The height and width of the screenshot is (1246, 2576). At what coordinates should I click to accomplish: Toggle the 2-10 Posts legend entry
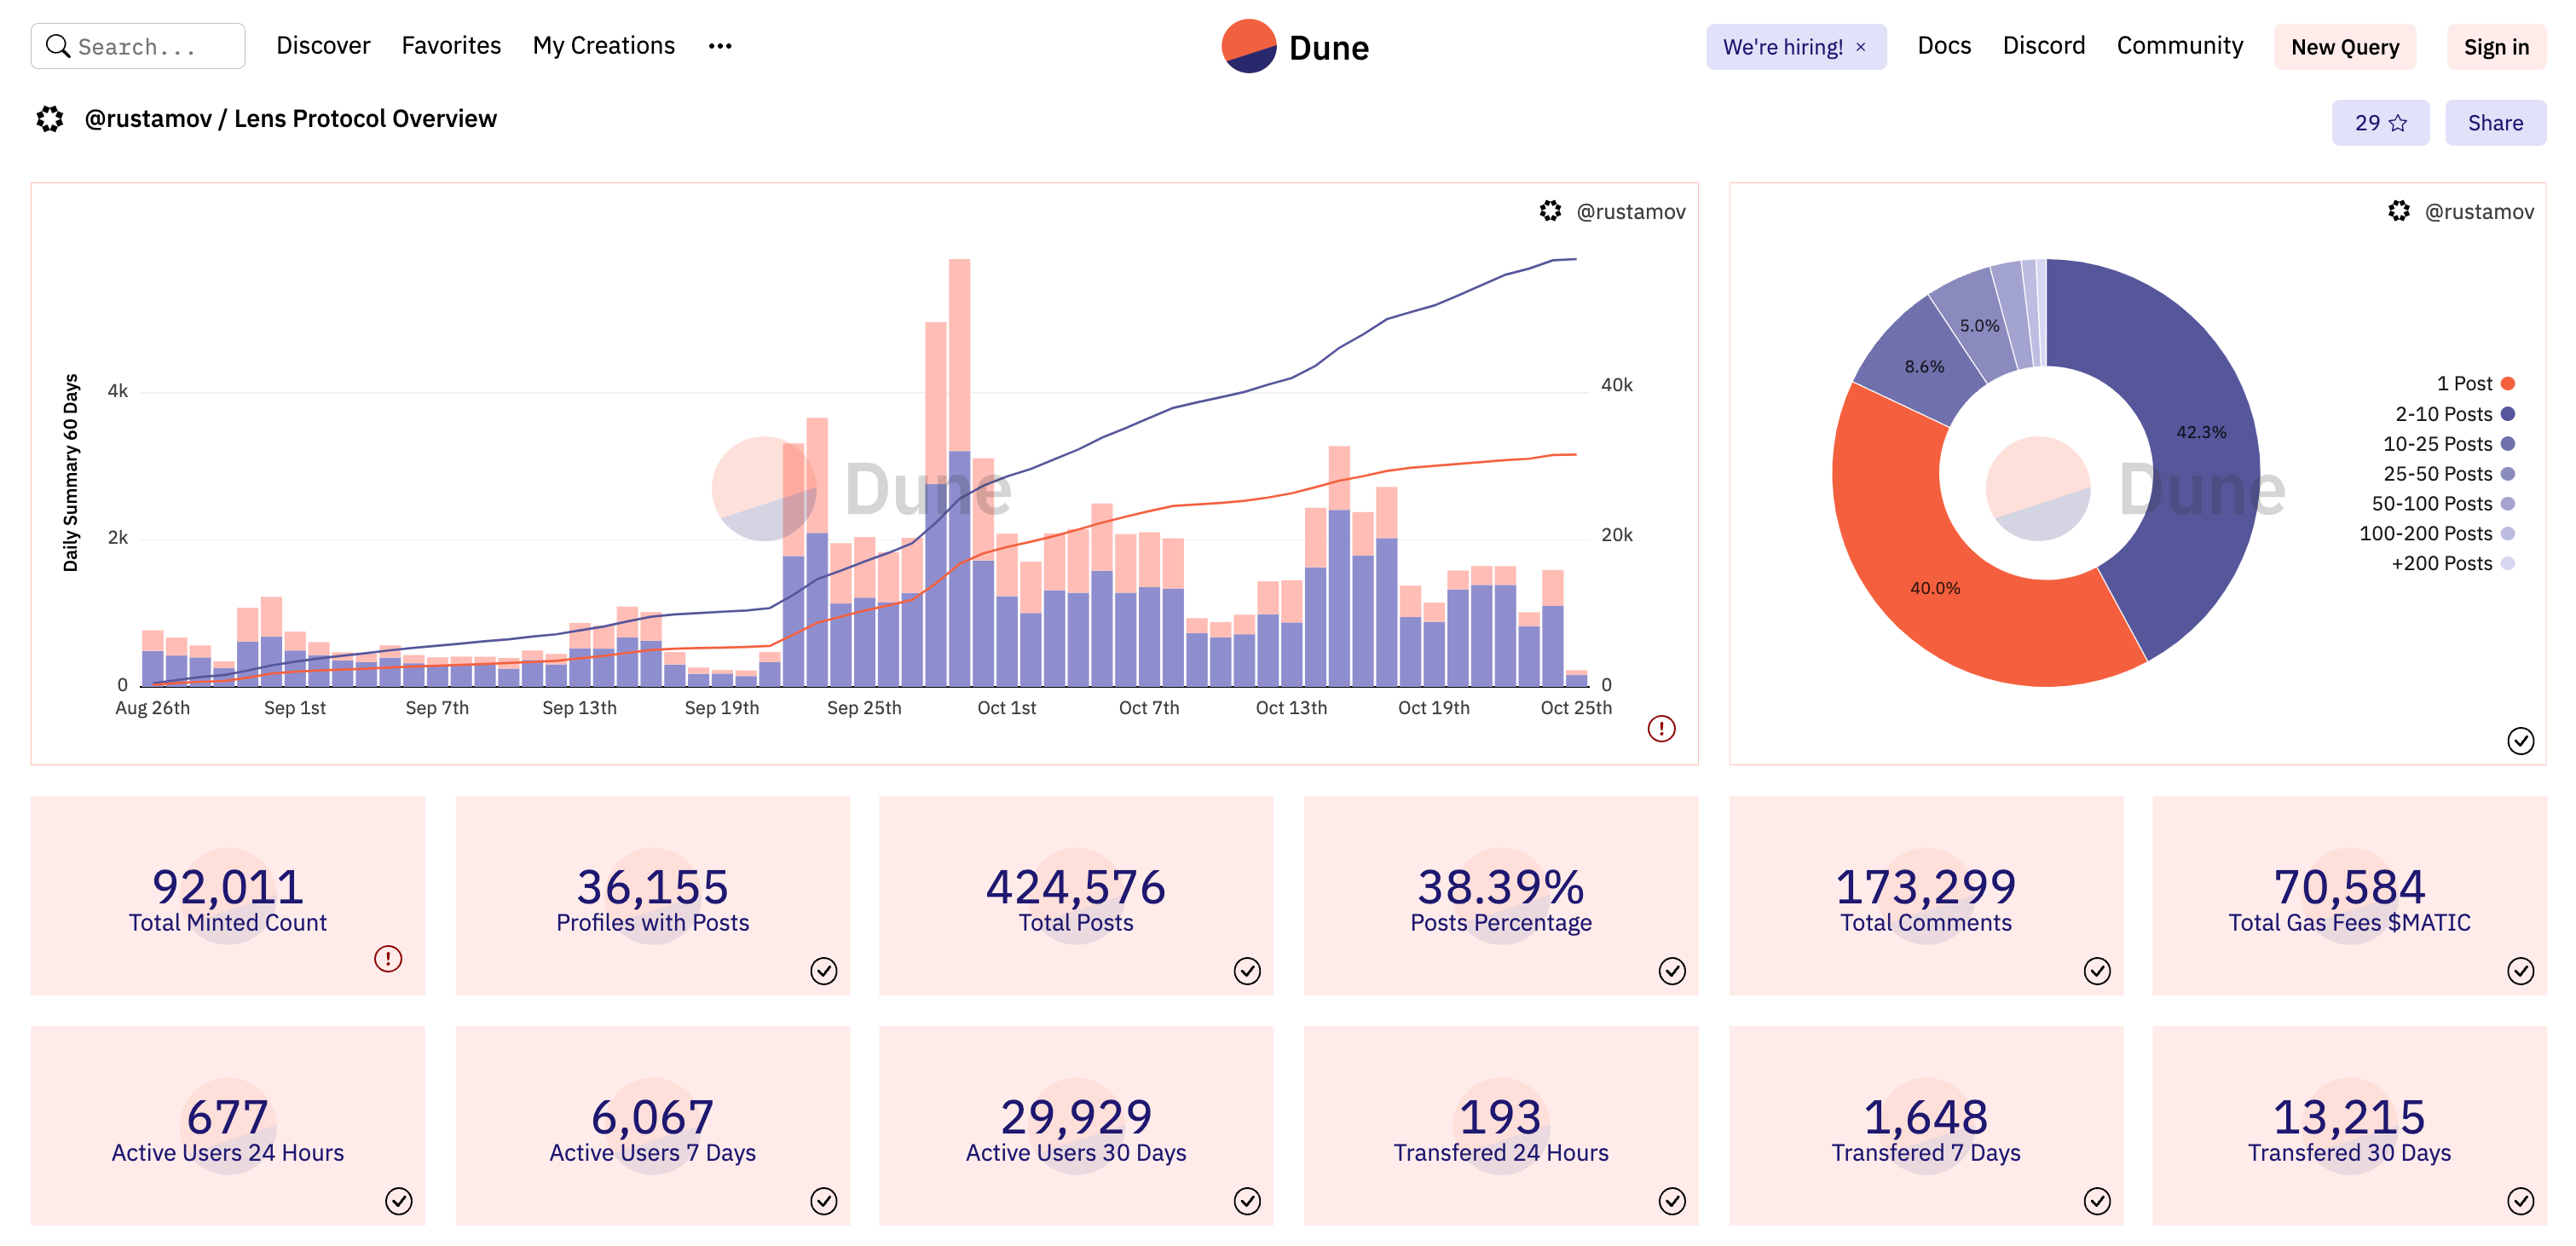(2454, 413)
